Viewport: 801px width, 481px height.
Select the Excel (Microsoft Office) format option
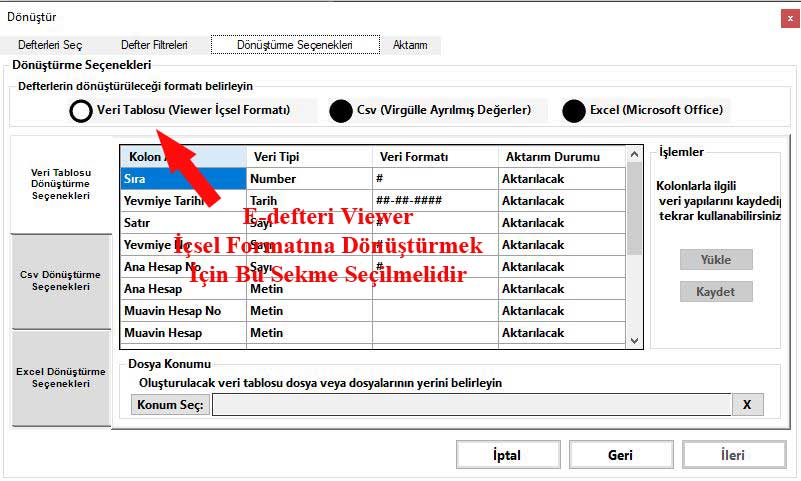pos(574,111)
